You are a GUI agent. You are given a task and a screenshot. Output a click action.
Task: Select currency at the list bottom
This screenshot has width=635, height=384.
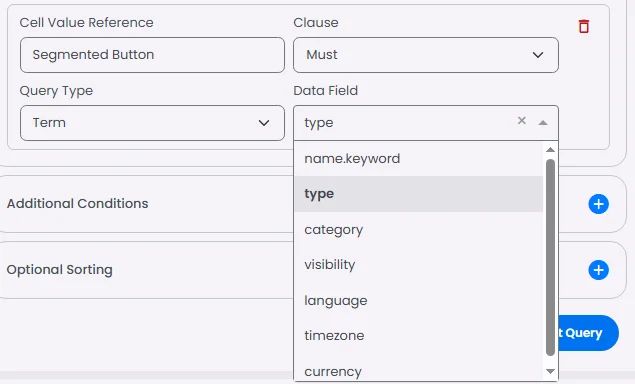click(x=419, y=371)
